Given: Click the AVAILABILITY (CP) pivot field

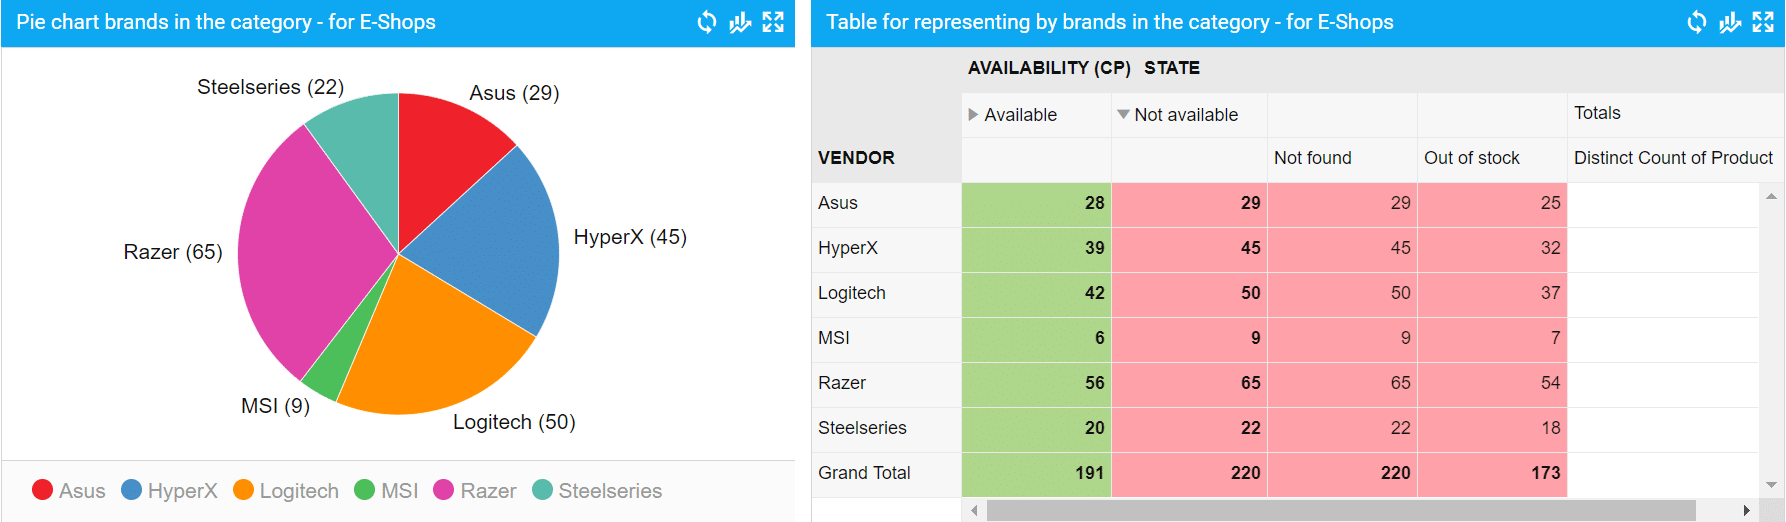Looking at the screenshot, I should tap(1049, 68).
